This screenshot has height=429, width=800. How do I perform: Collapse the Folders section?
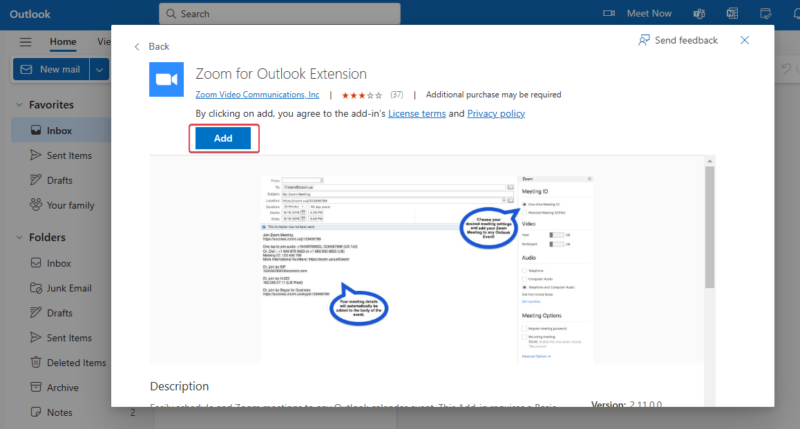[x=19, y=237]
